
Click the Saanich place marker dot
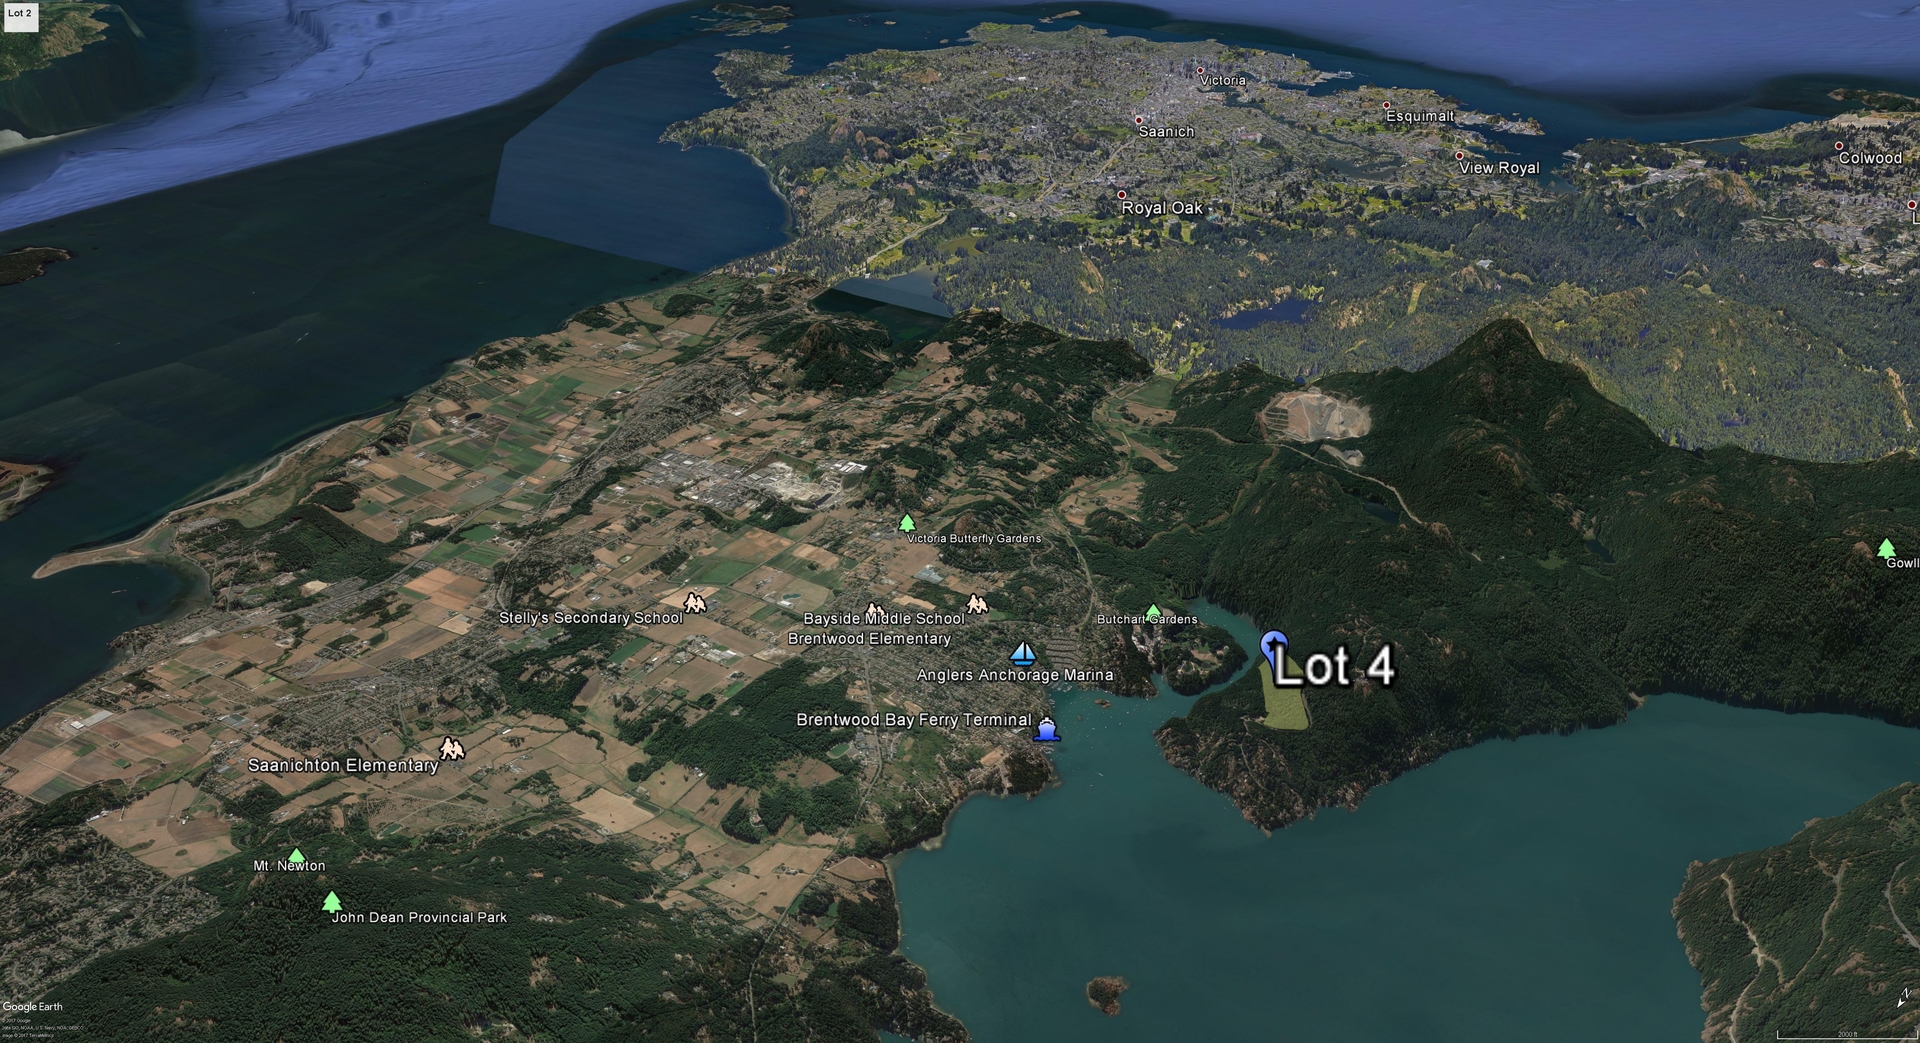point(1138,120)
